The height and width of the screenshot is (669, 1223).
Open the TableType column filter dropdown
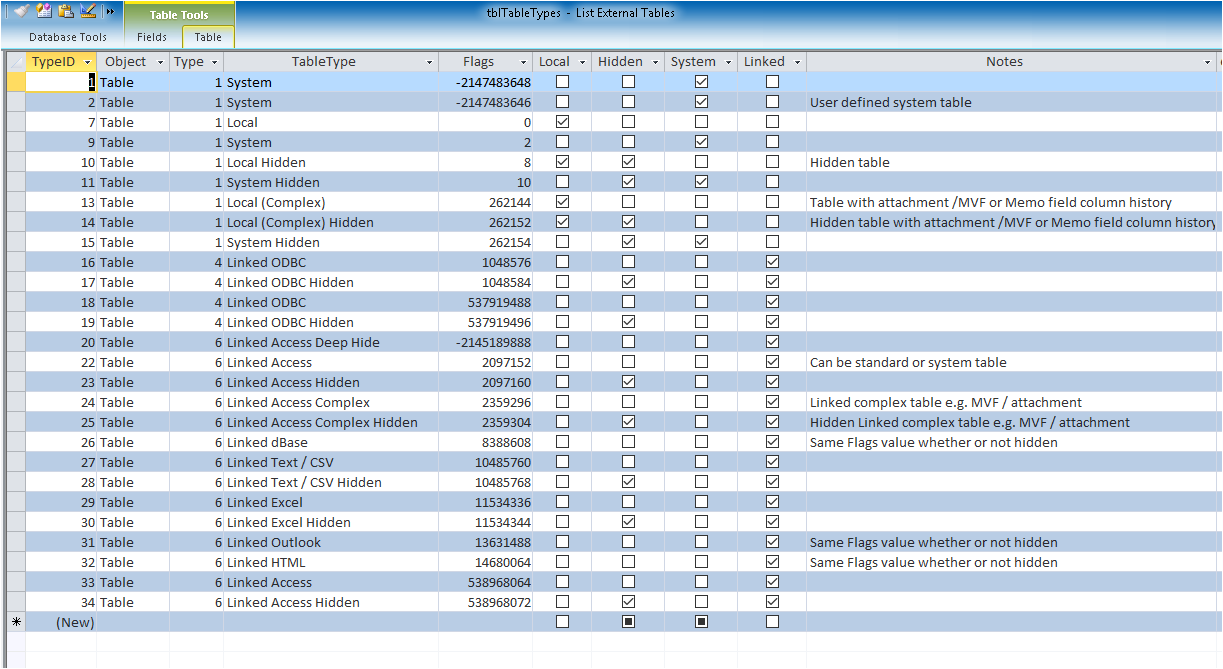pyautogui.click(x=430, y=62)
